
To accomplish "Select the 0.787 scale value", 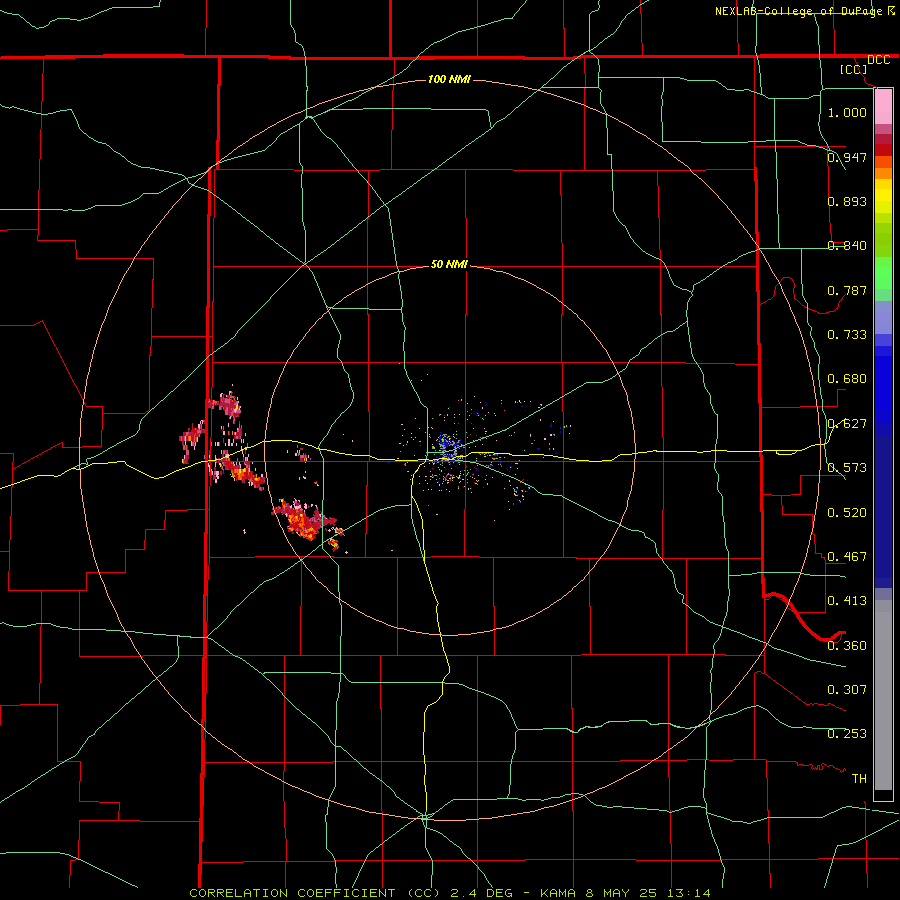I will [847, 290].
